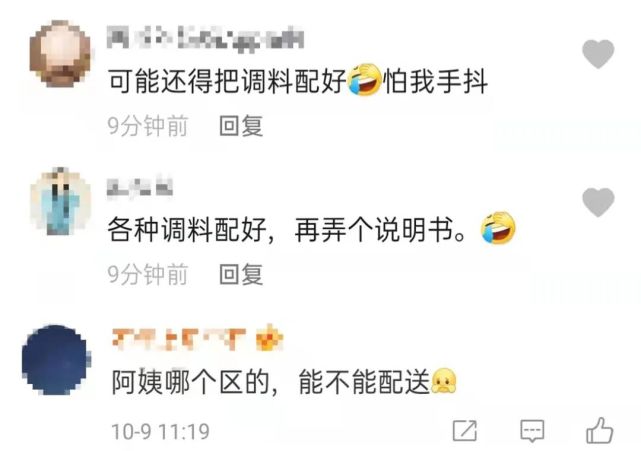Like the first comment with heart icon

click(598, 54)
